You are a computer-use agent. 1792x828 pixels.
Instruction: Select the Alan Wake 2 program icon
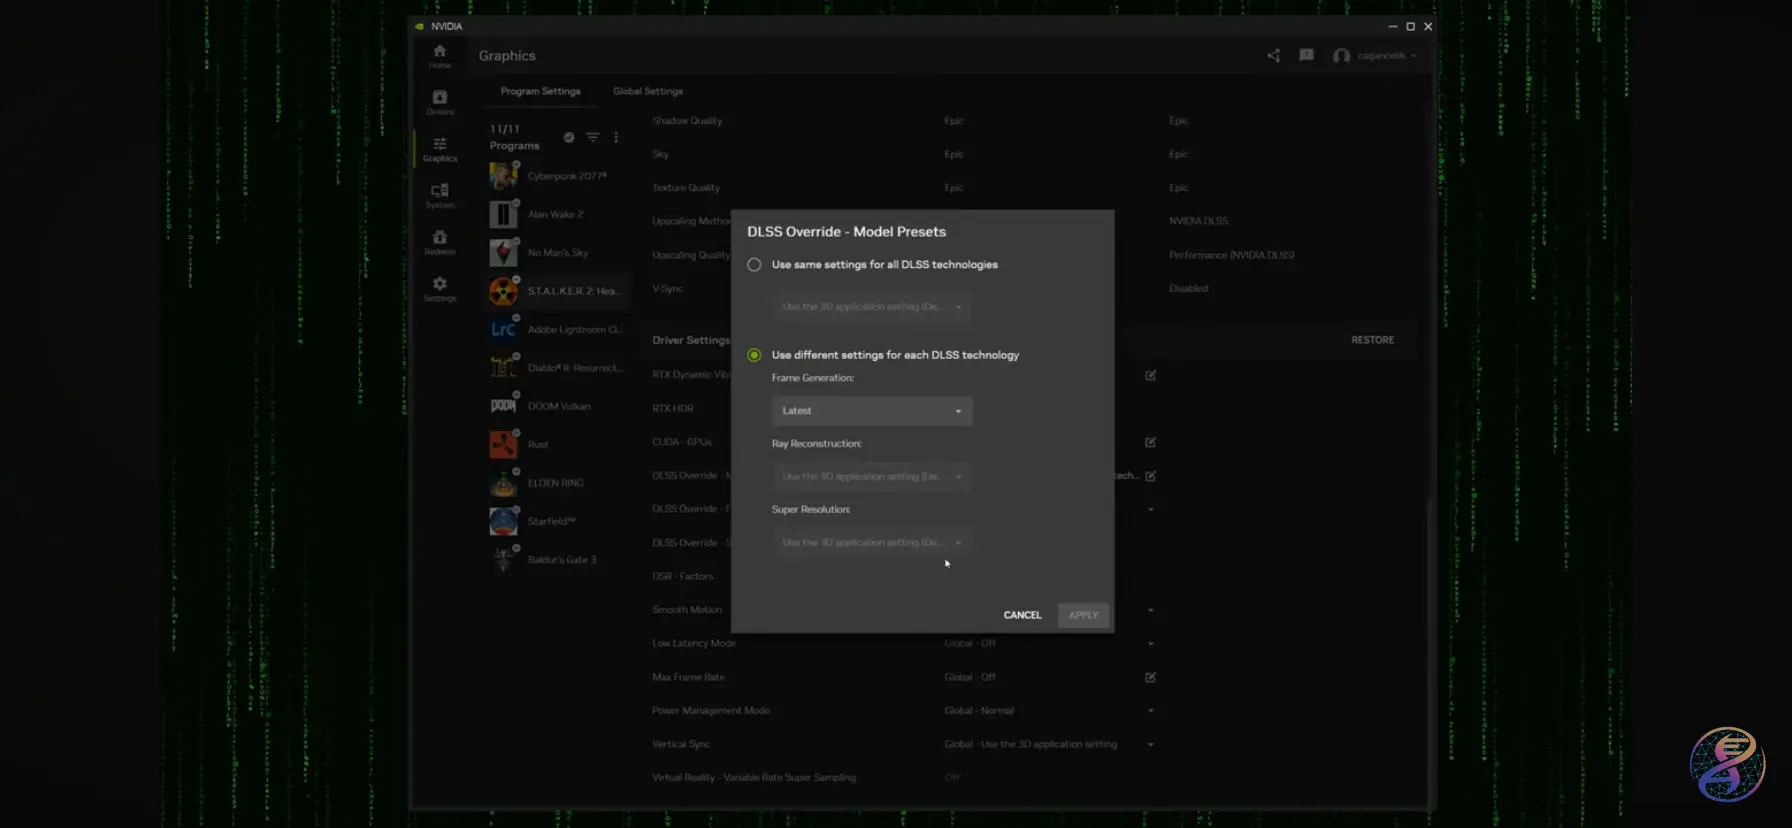[x=503, y=214]
